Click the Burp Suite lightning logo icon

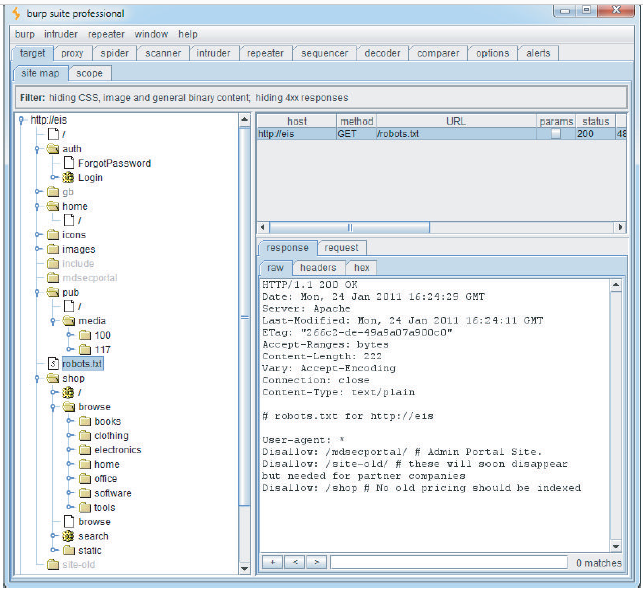pyautogui.click(x=16, y=14)
